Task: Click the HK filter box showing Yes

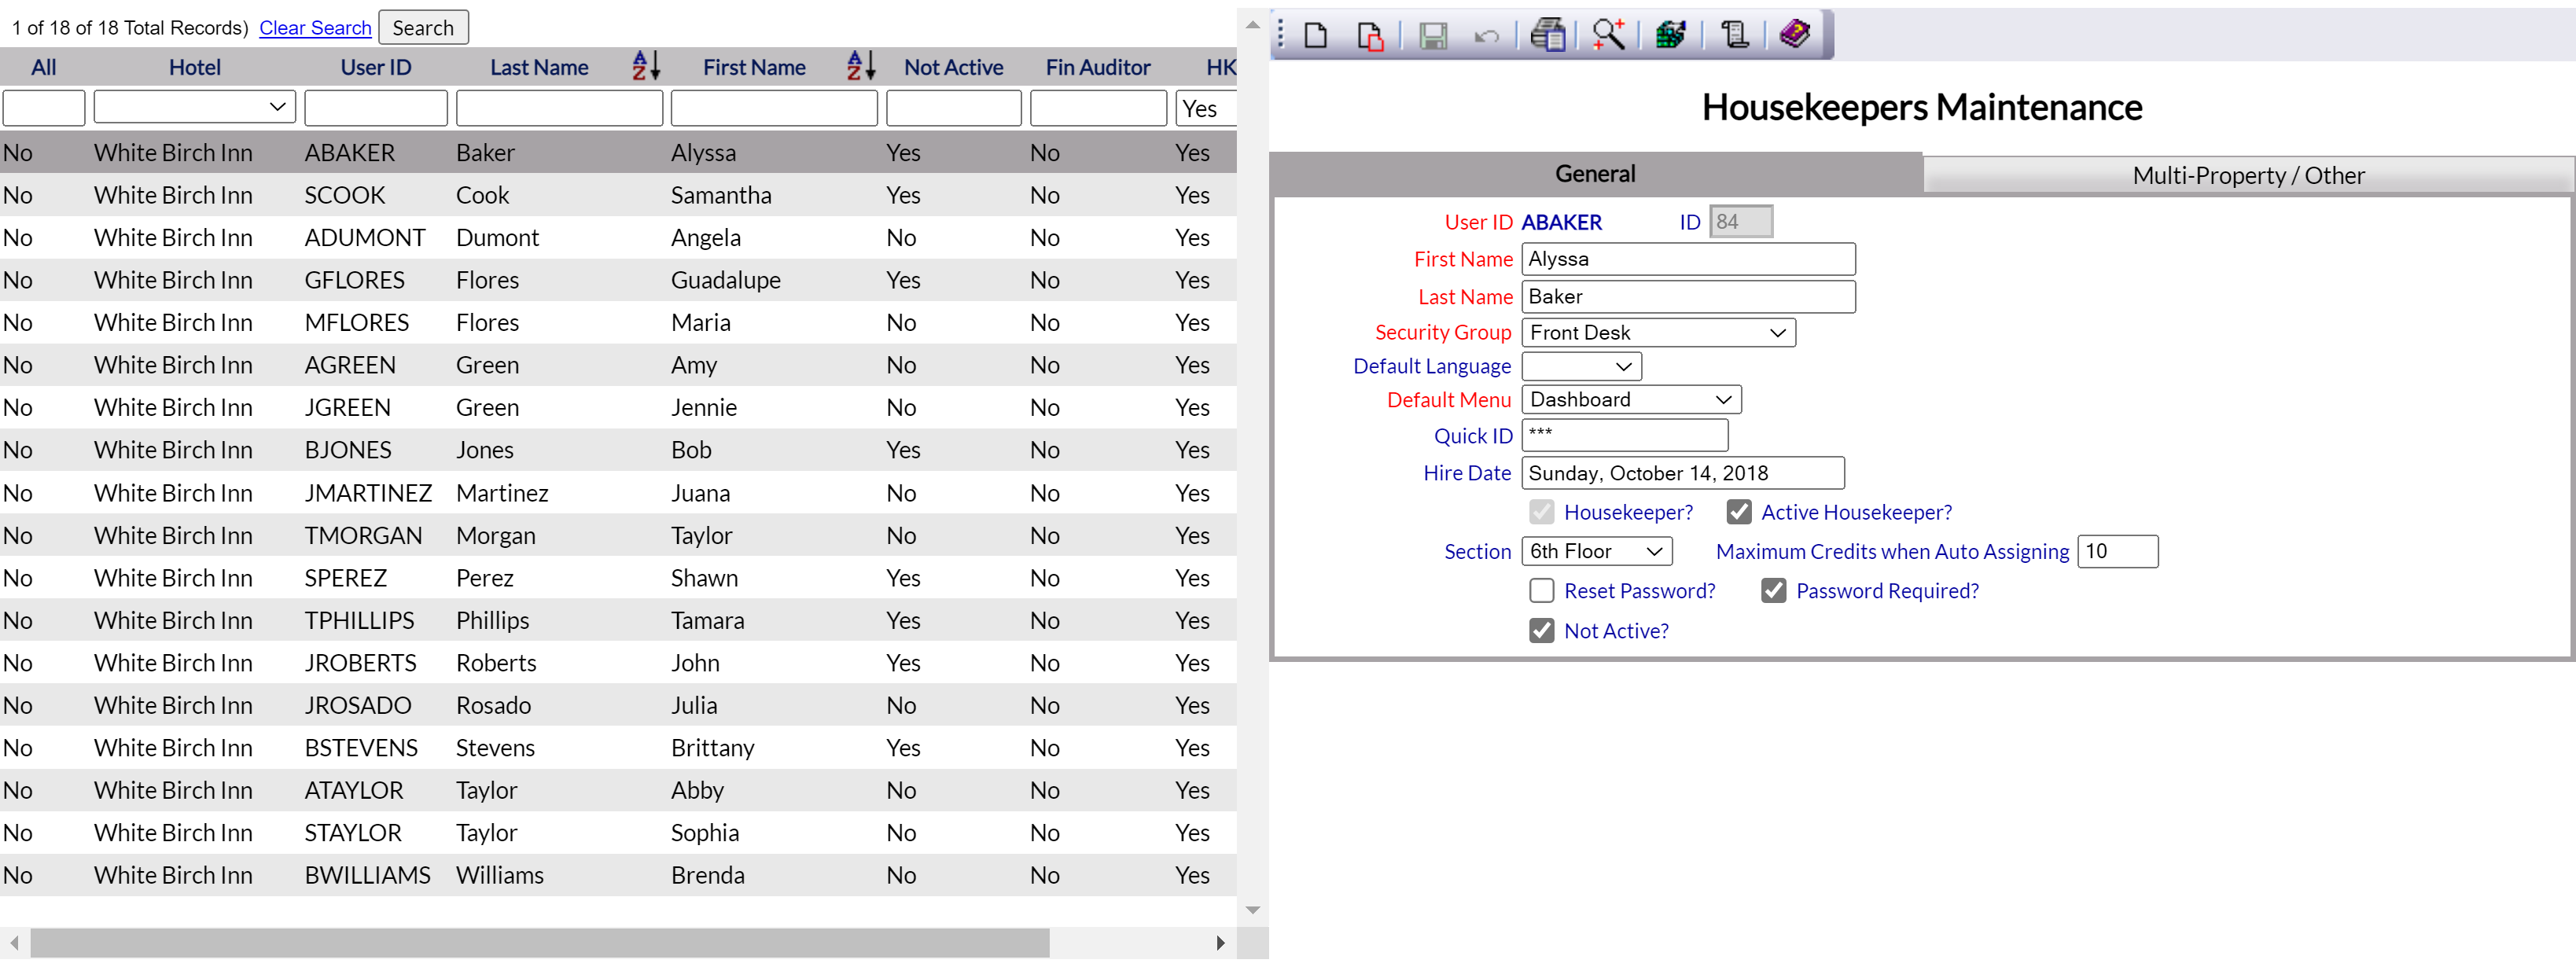Action: (x=1206, y=108)
